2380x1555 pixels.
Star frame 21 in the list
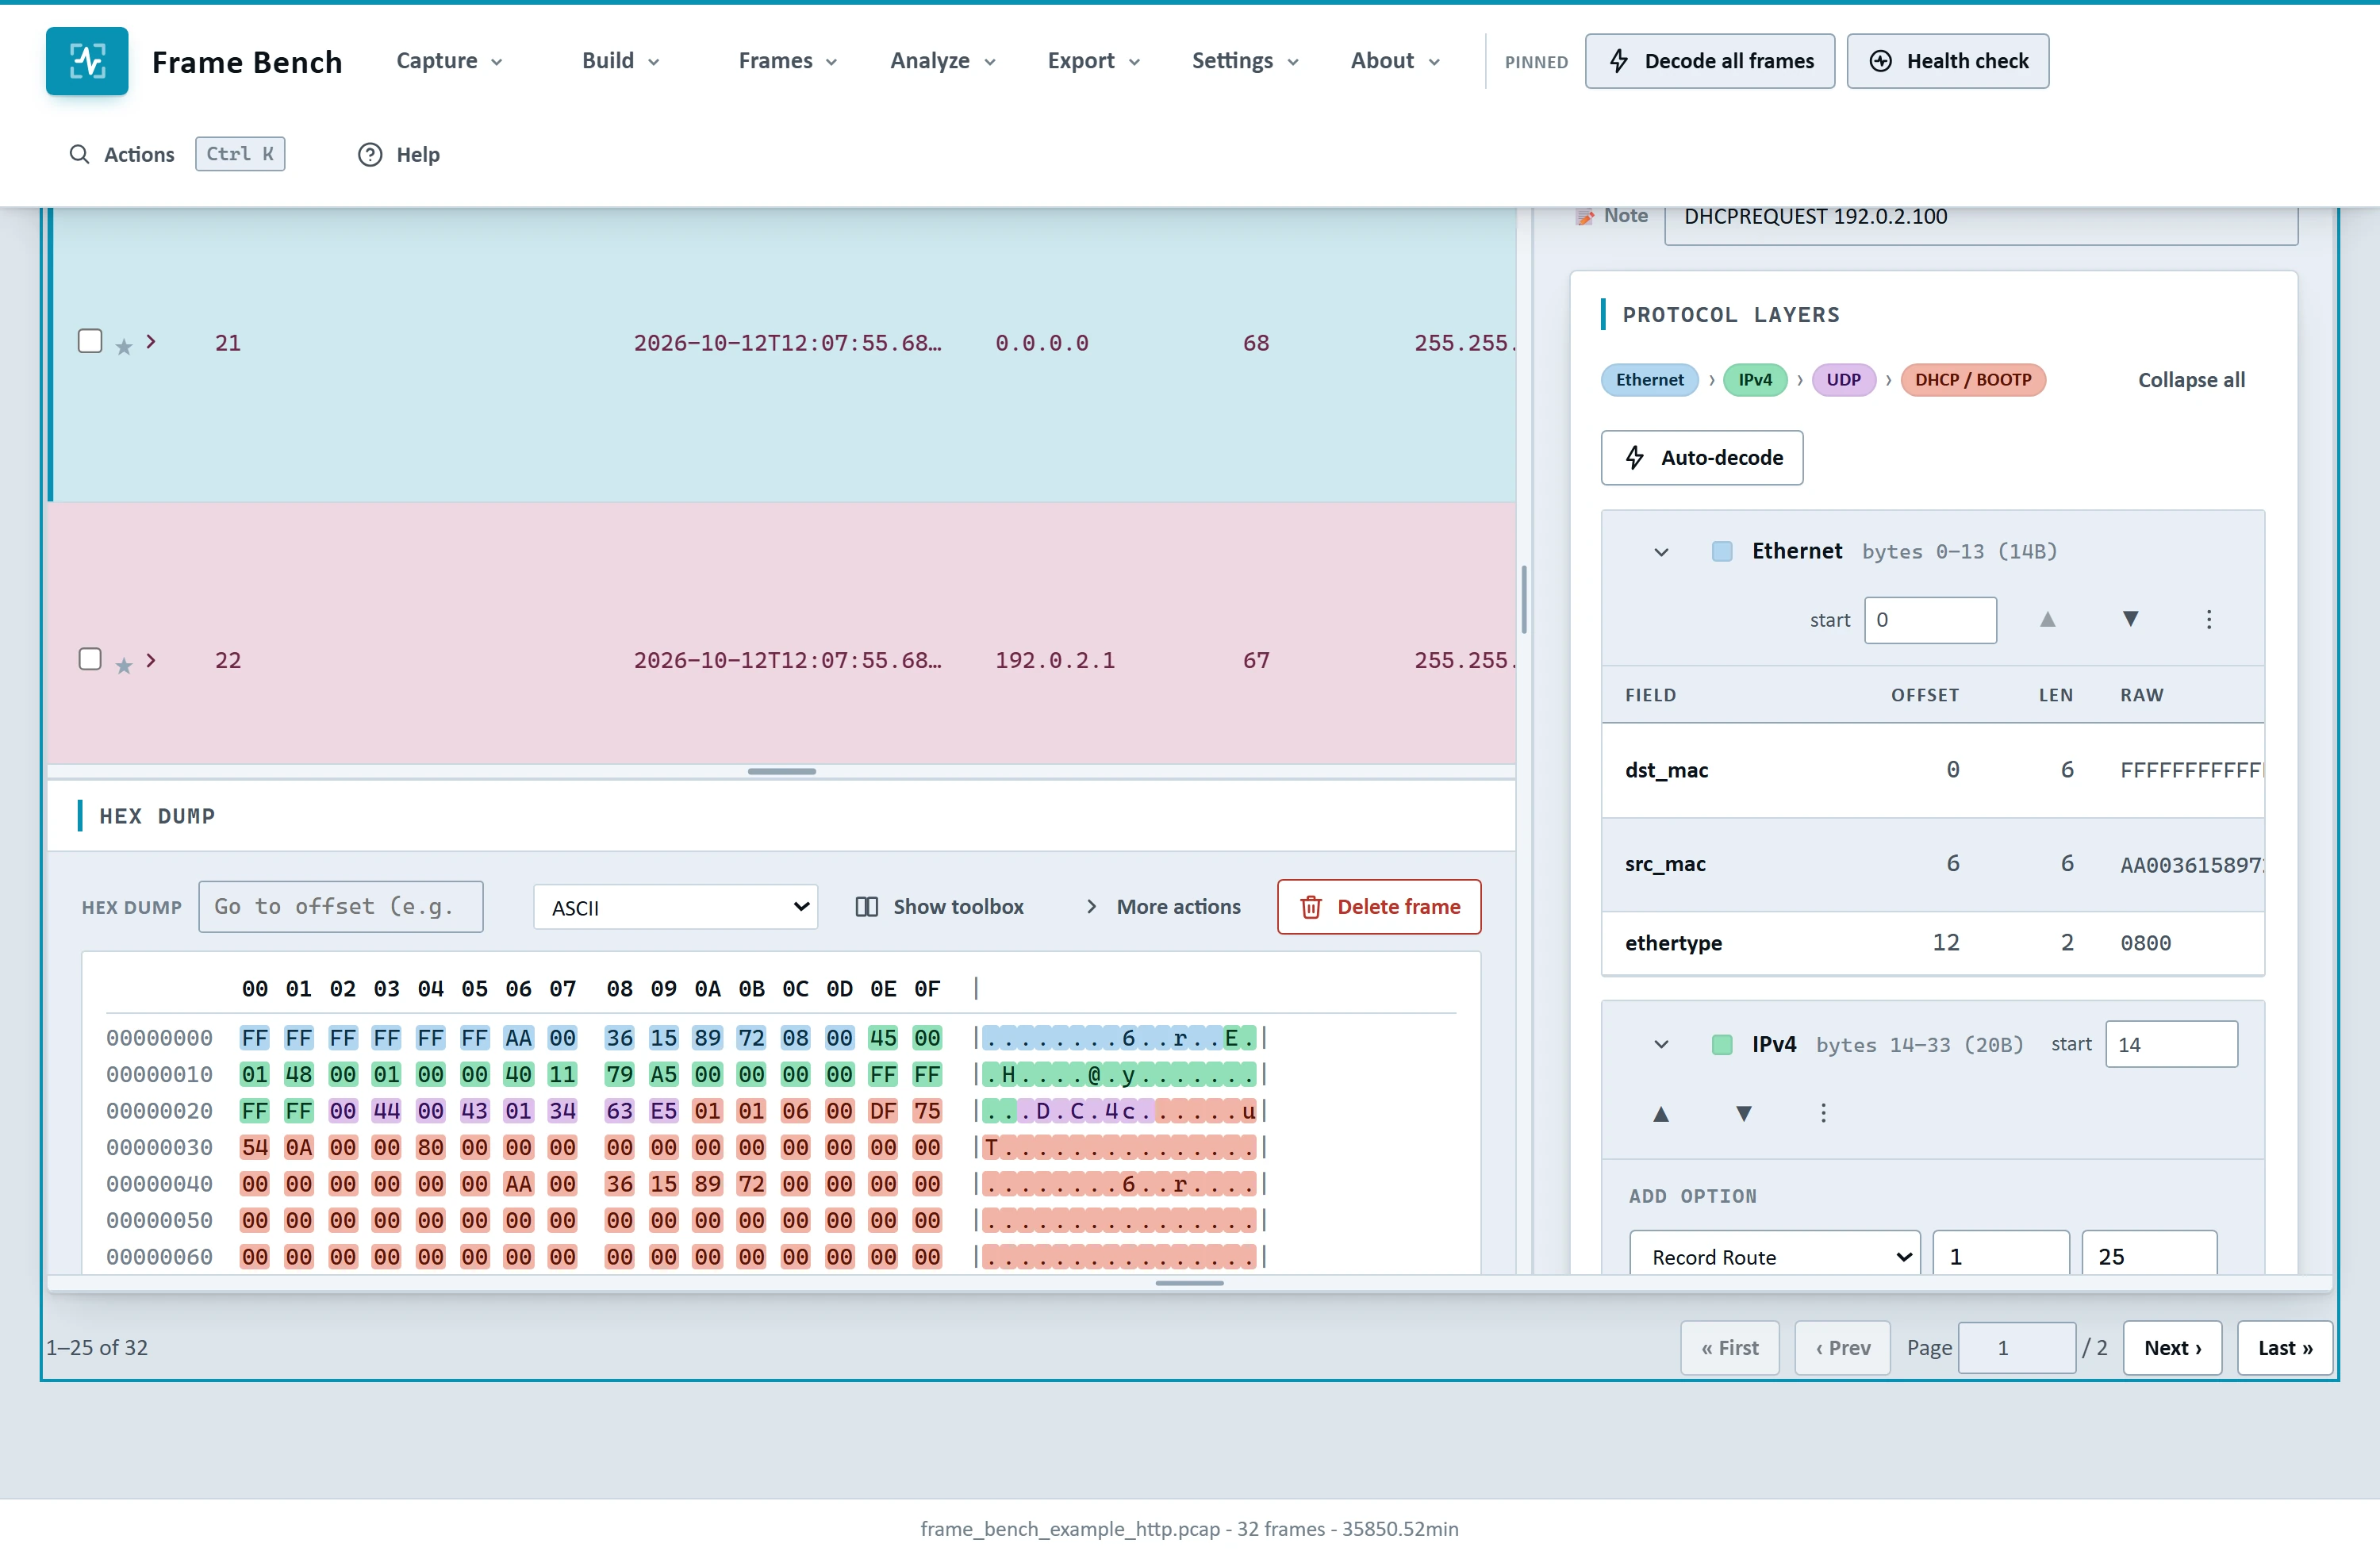point(124,347)
